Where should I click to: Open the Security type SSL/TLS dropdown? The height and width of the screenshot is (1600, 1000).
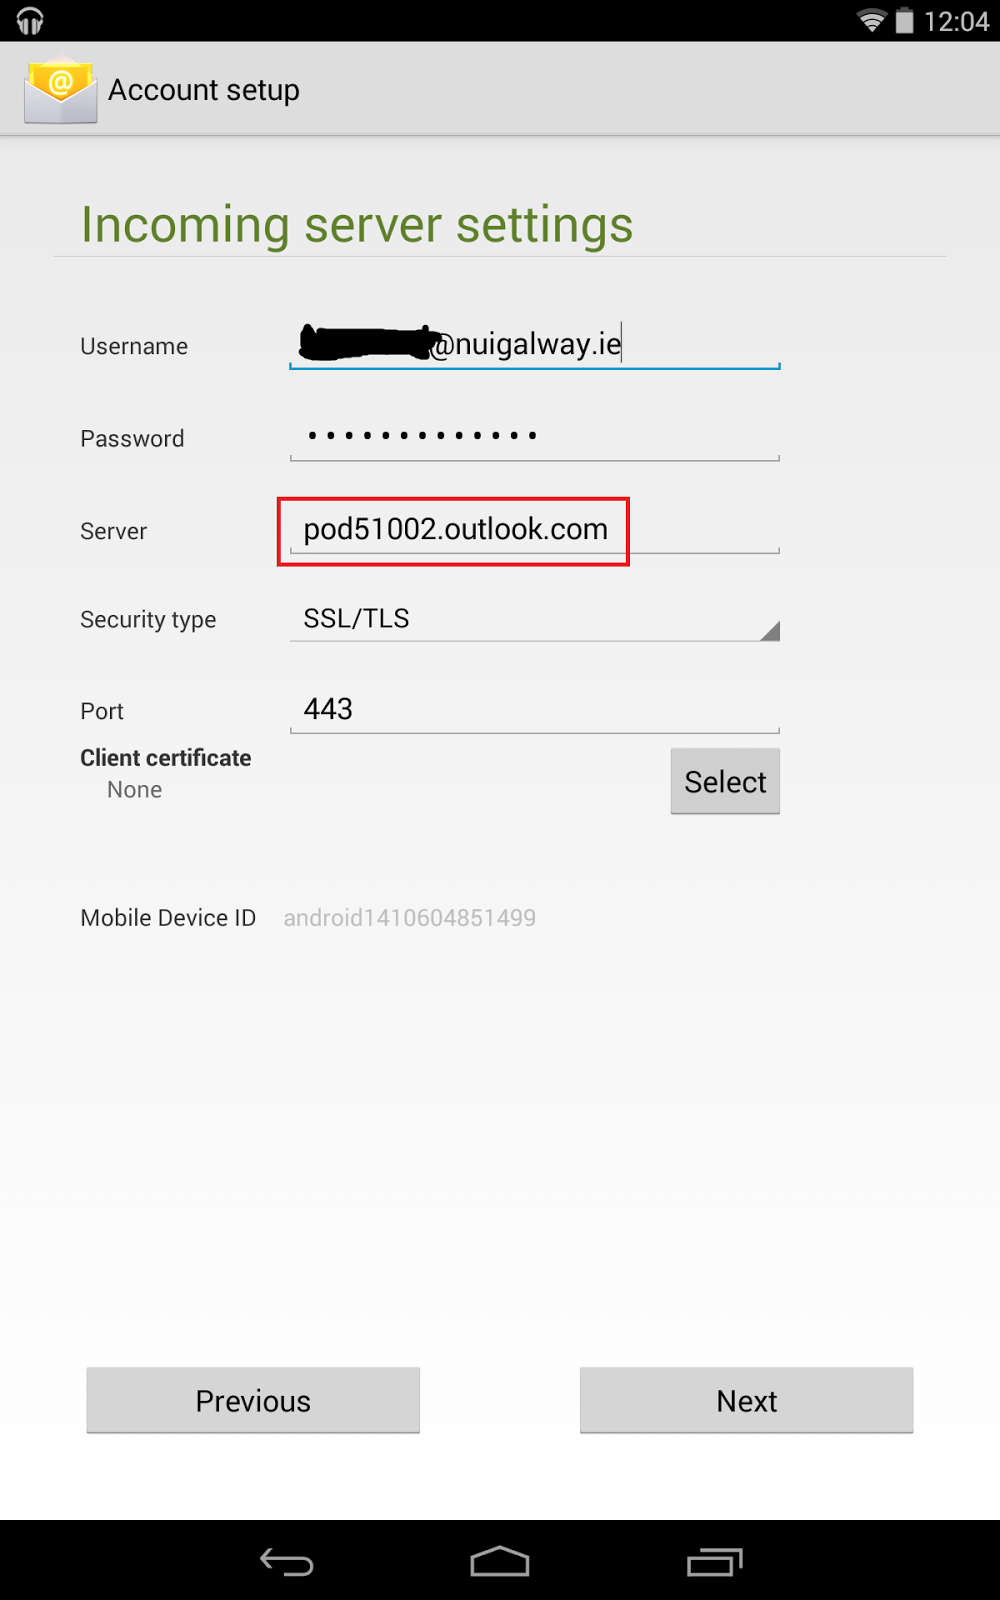coord(535,619)
